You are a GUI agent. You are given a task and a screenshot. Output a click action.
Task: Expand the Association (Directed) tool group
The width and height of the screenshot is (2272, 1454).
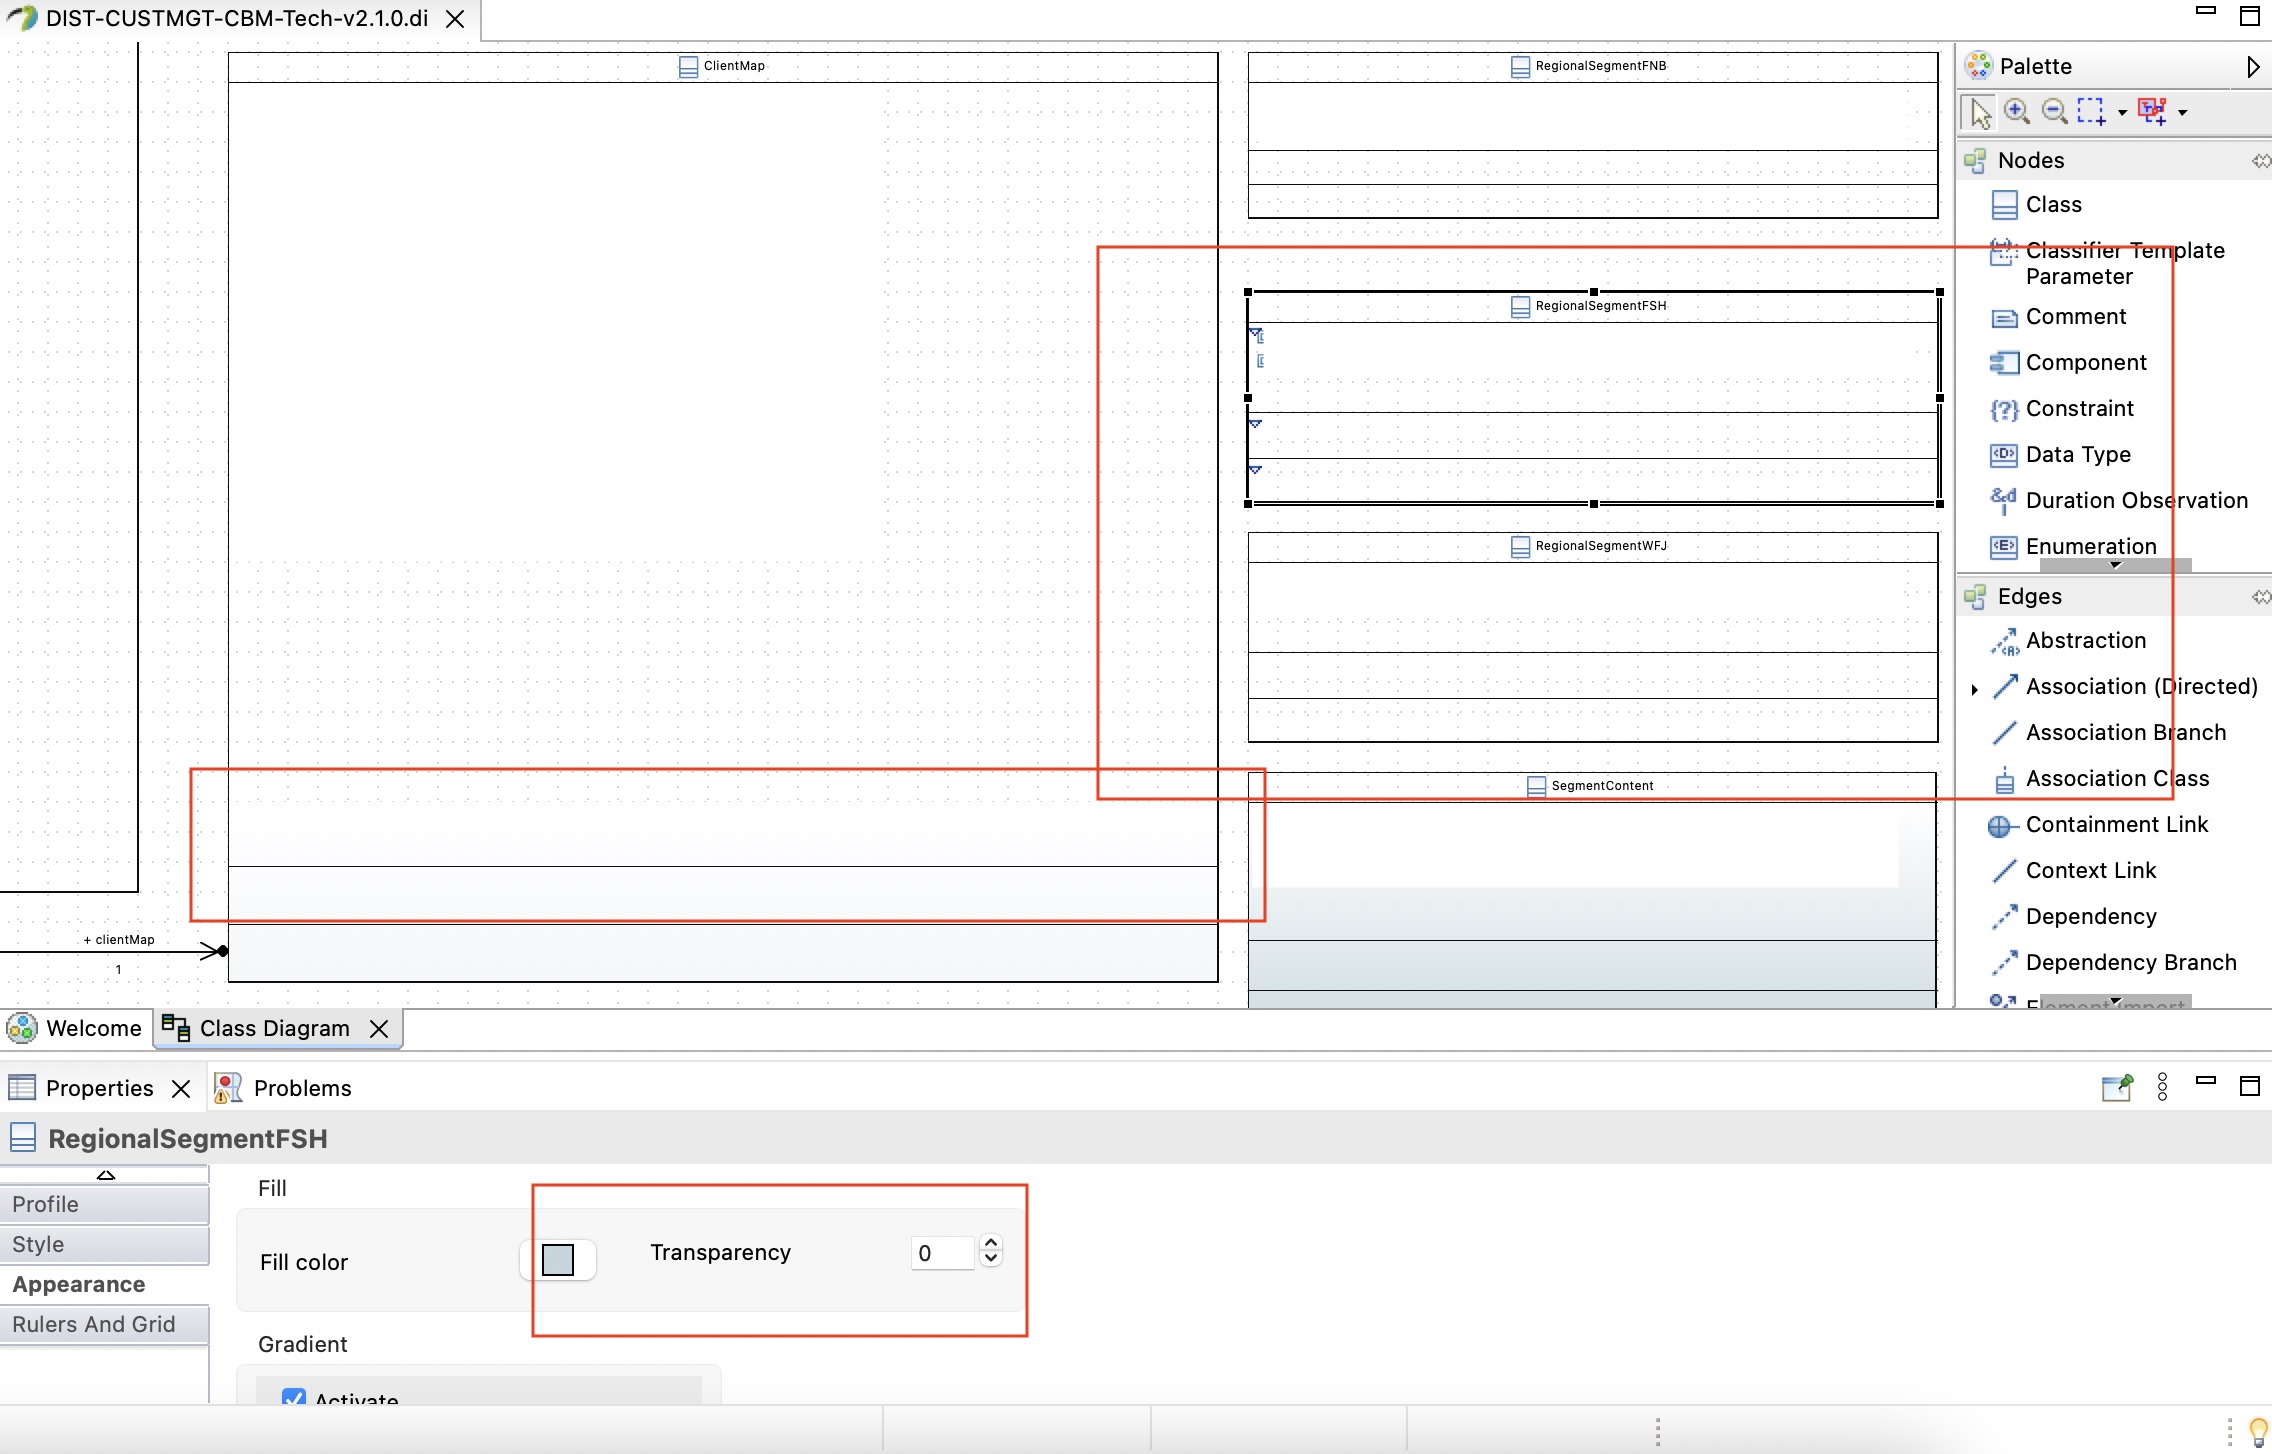pos(1974,689)
